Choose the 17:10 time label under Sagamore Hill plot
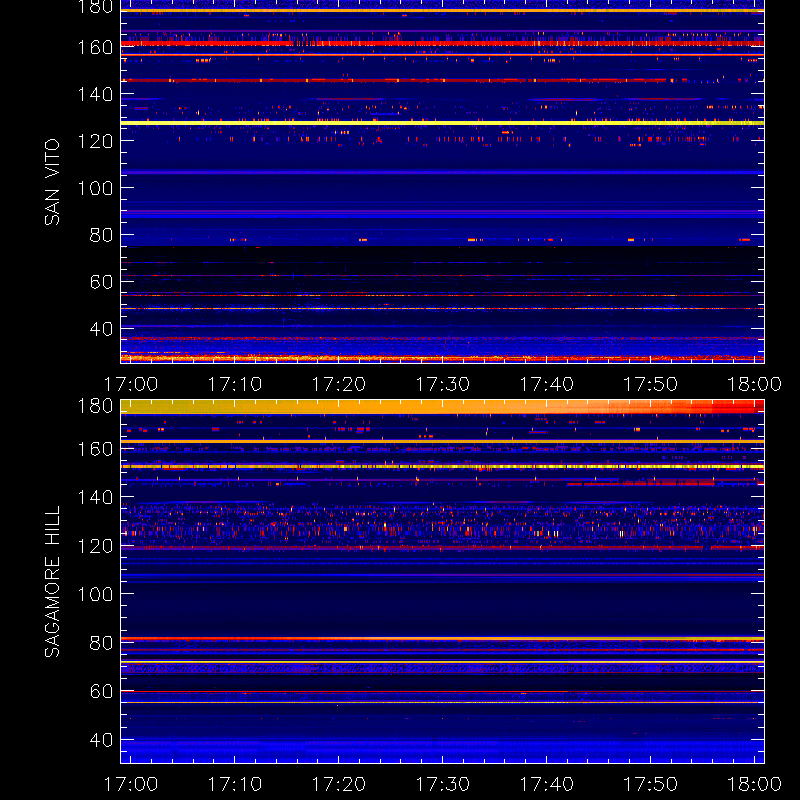The width and height of the screenshot is (800, 800). tap(235, 784)
